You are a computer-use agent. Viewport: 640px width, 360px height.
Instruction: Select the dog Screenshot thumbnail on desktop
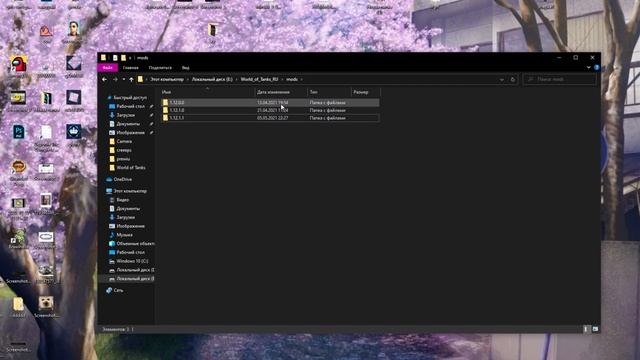[x=46, y=303]
